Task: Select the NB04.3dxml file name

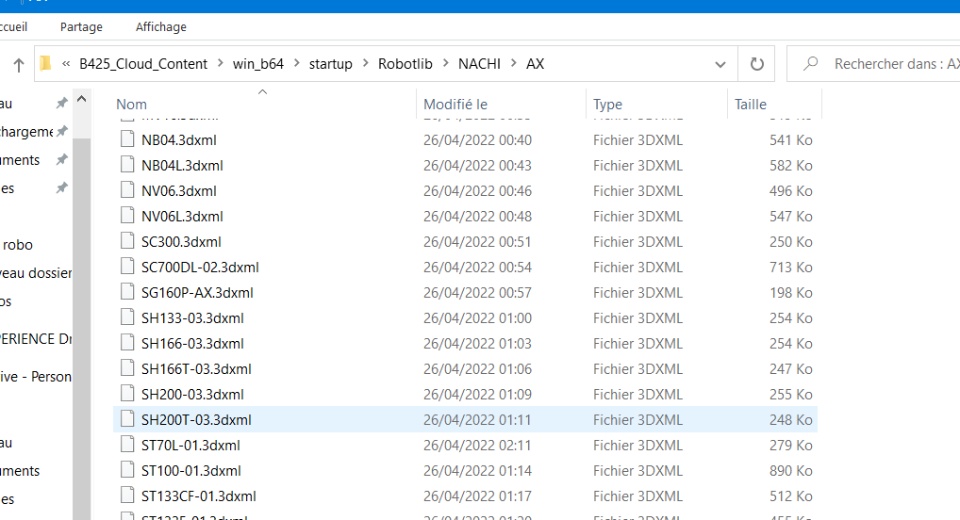Action: click(x=179, y=140)
